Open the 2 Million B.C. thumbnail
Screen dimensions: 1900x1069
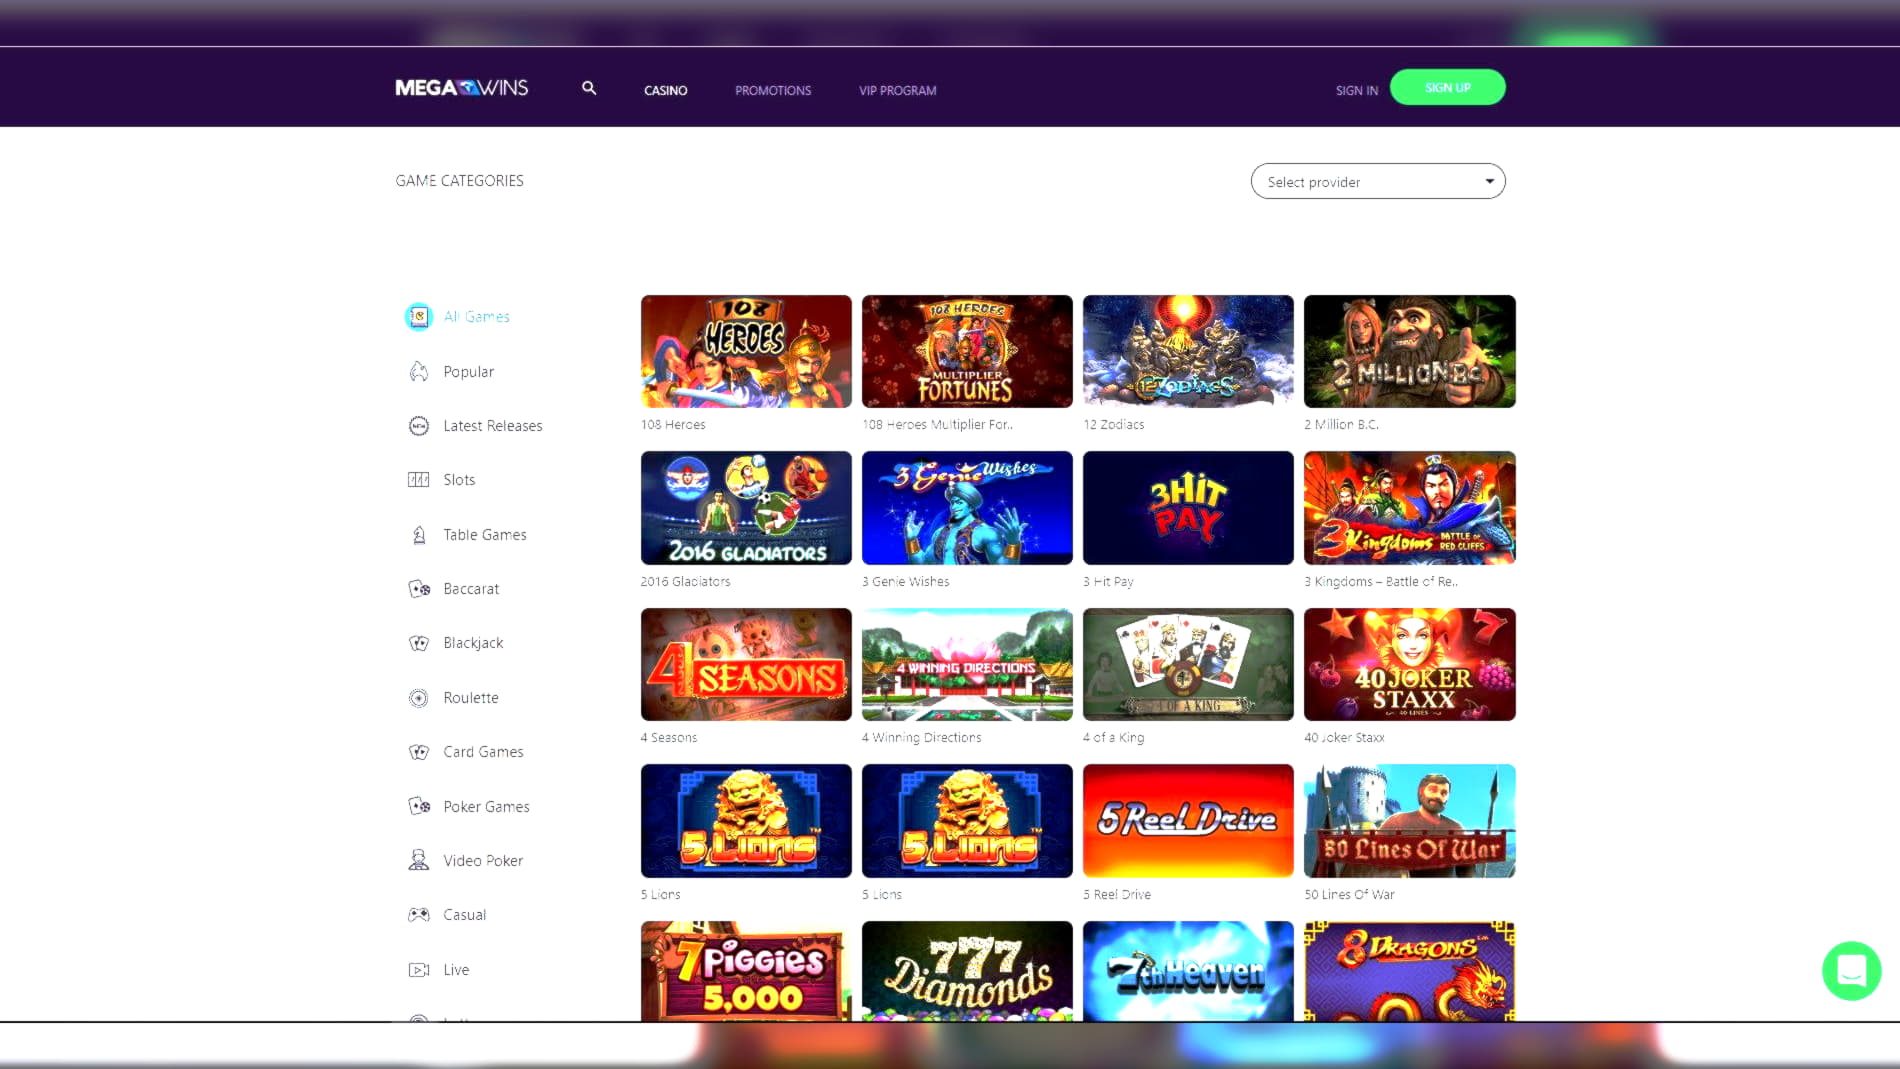pyautogui.click(x=1409, y=351)
